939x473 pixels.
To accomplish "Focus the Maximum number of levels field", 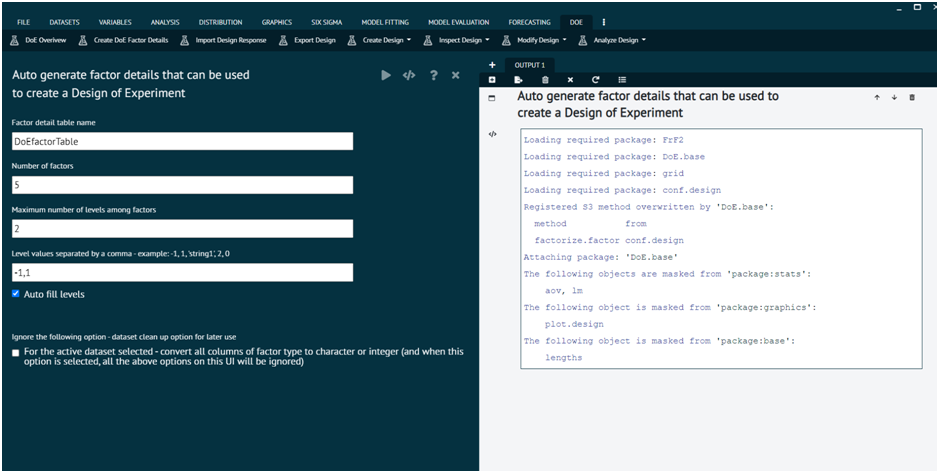I will (183, 229).
